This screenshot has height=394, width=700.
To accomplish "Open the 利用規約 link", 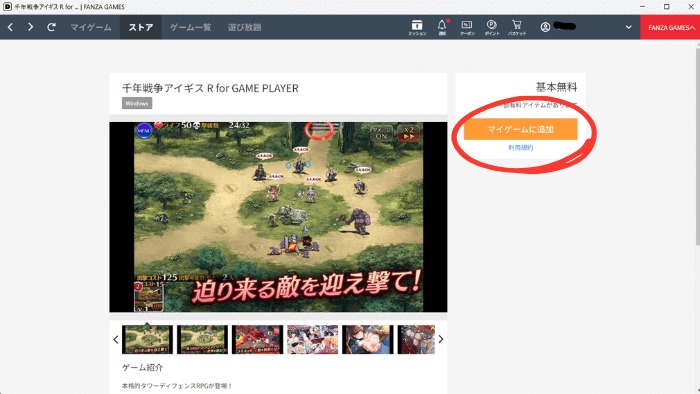I will click(521, 148).
